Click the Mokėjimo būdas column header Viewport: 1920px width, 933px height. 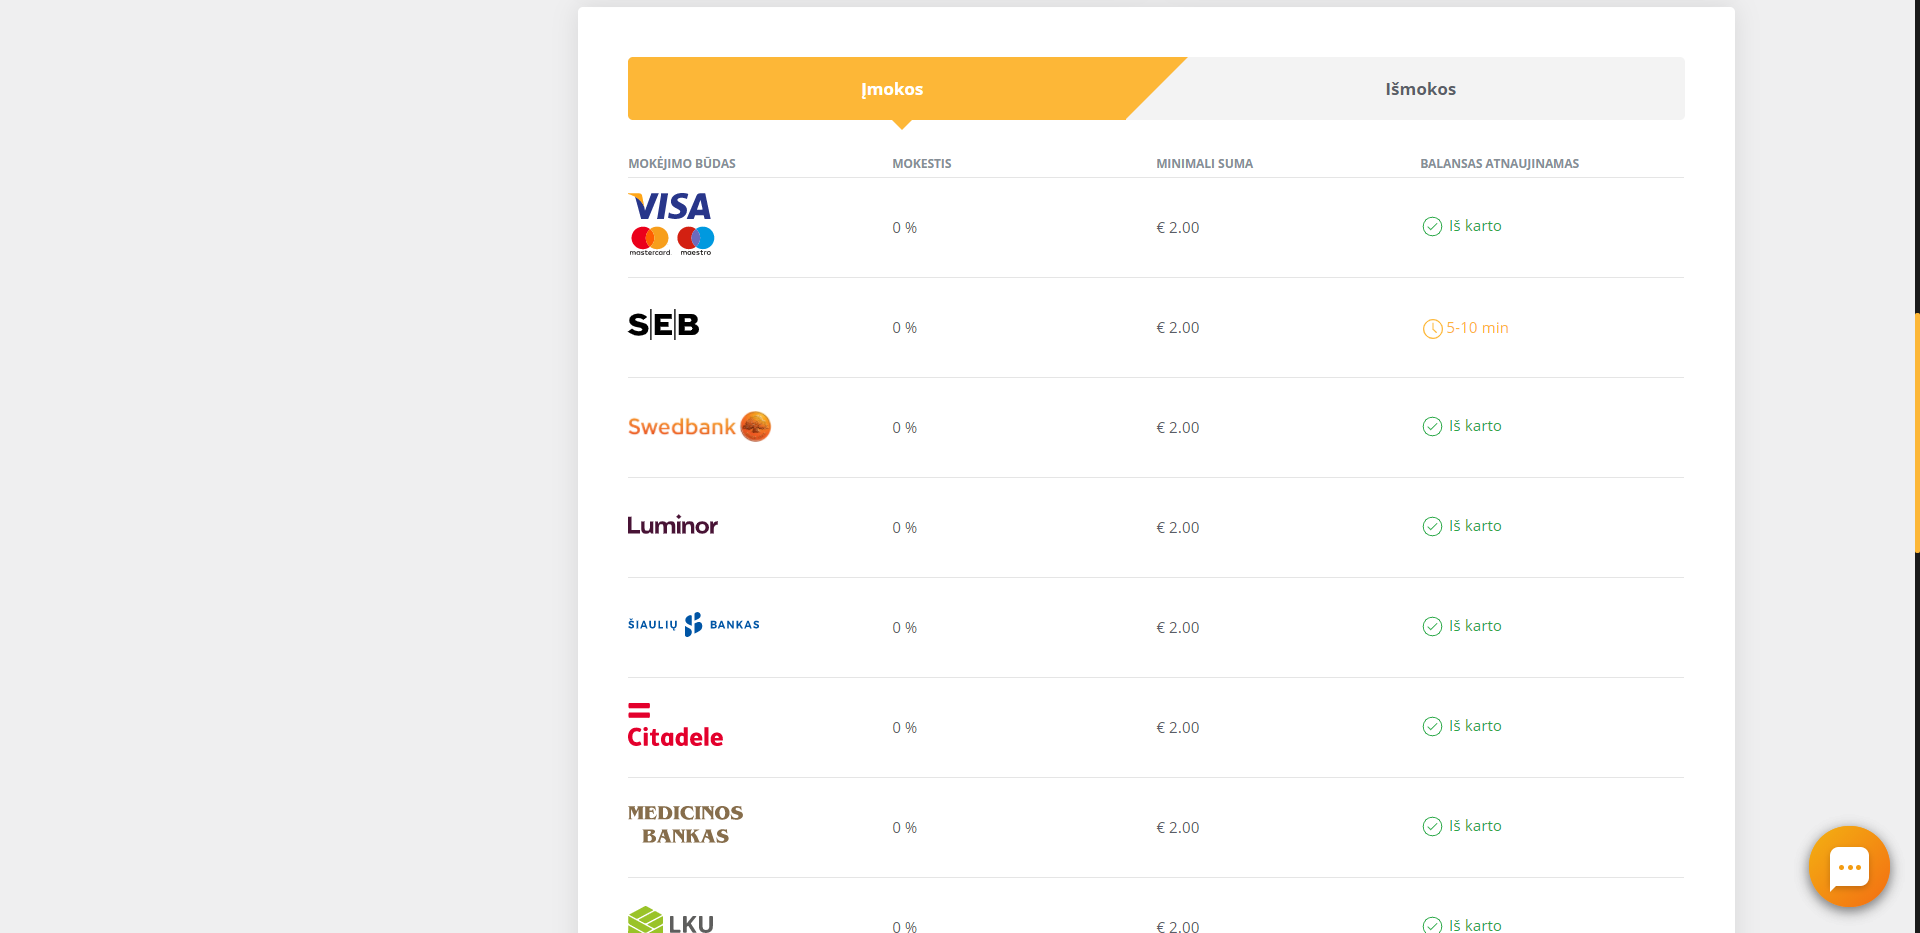coord(682,163)
